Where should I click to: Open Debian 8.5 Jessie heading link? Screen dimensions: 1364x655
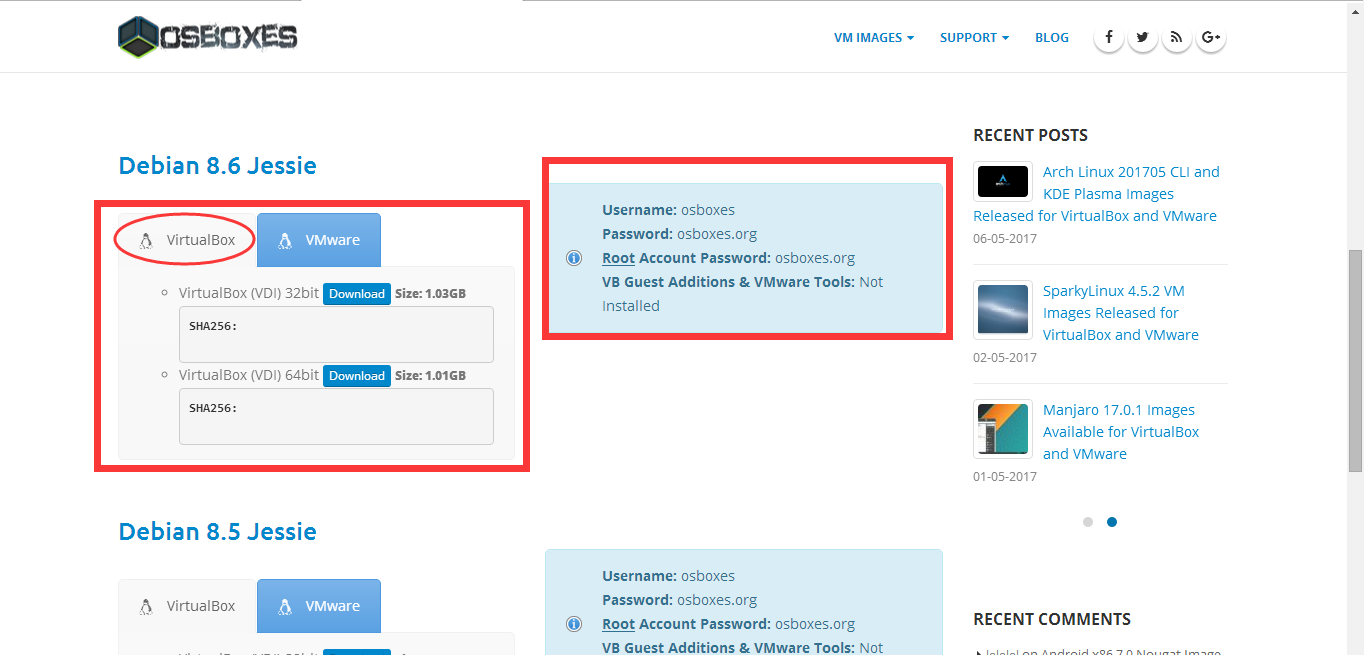coord(217,532)
